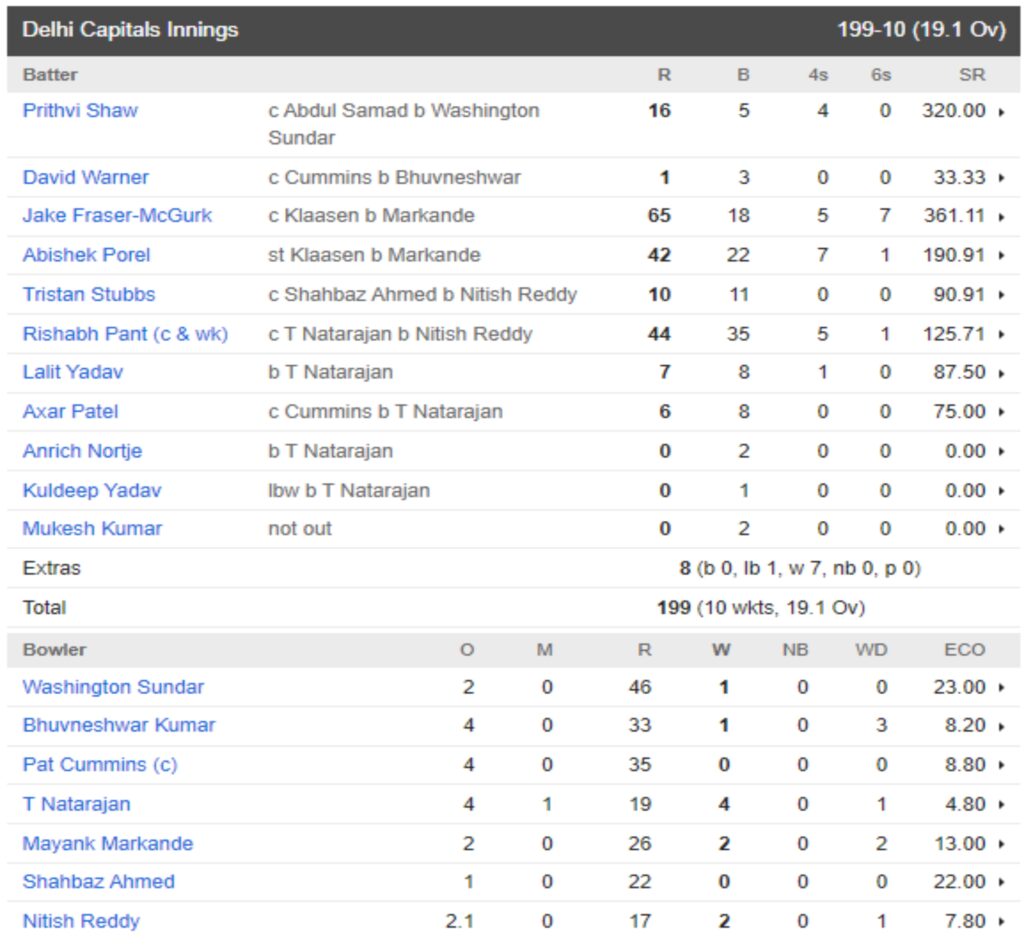Click Nitish Reddy's 2.1 overs value

(x=460, y=921)
